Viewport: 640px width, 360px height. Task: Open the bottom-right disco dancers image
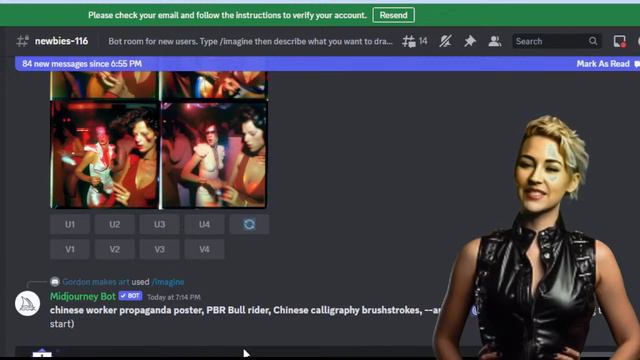[x=214, y=155]
